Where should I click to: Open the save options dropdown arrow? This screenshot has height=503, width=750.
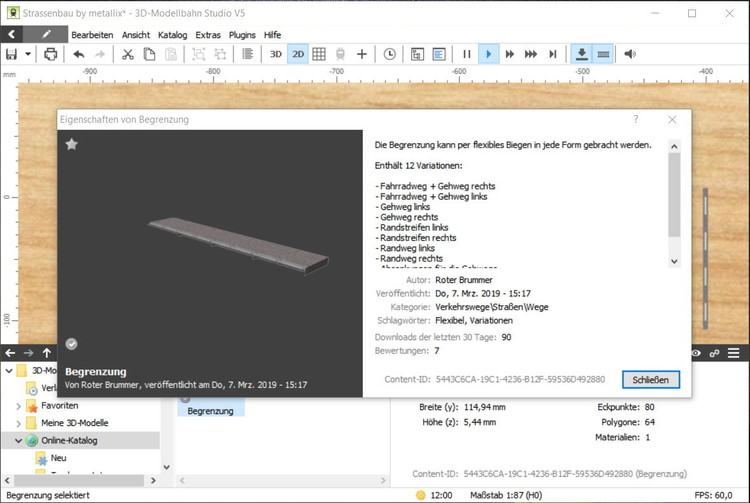[x=28, y=54]
